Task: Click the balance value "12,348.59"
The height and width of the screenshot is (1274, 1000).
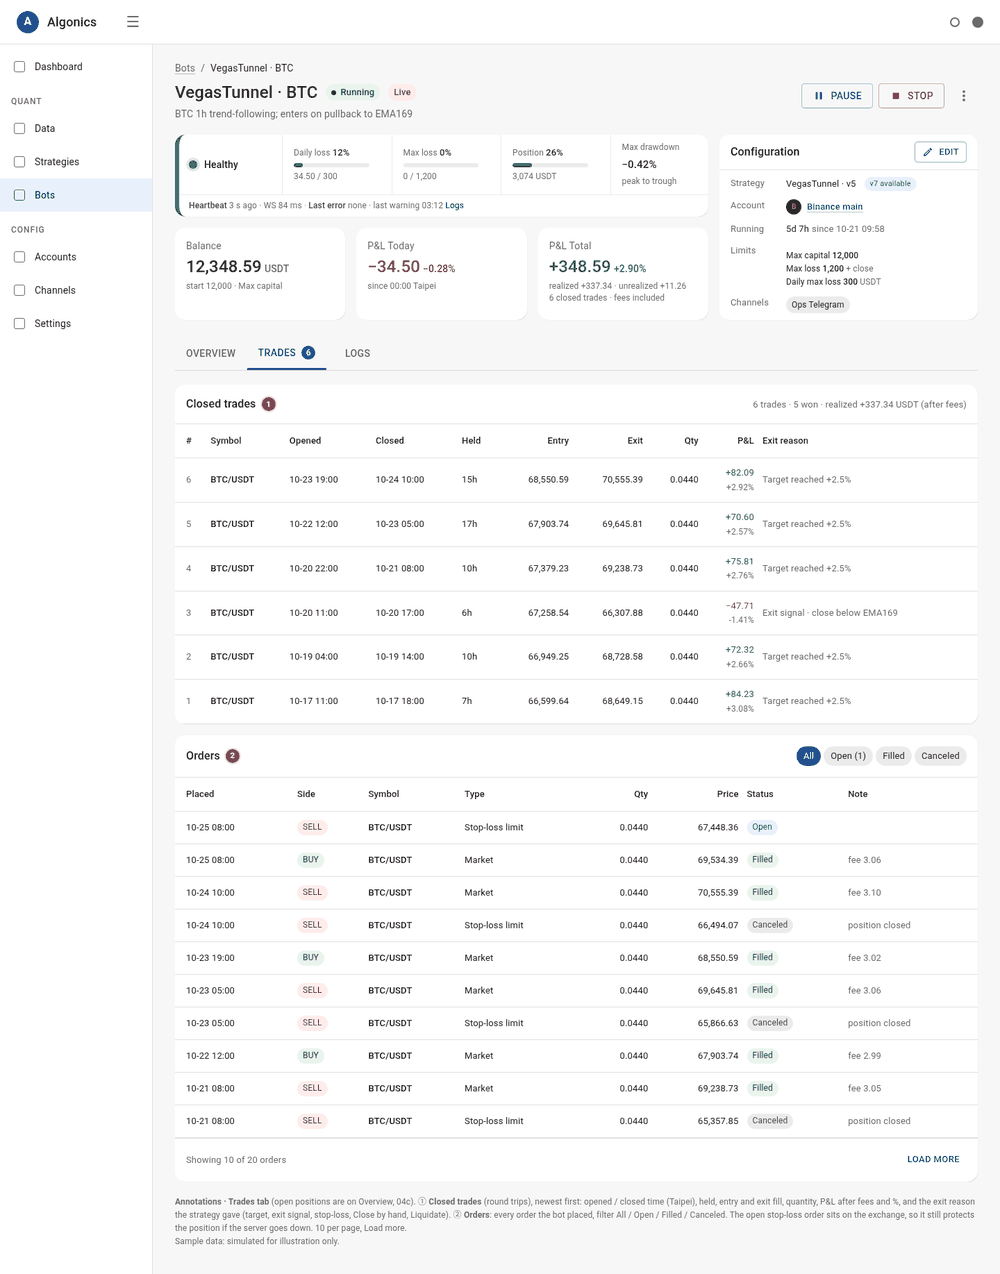Action: tap(224, 267)
